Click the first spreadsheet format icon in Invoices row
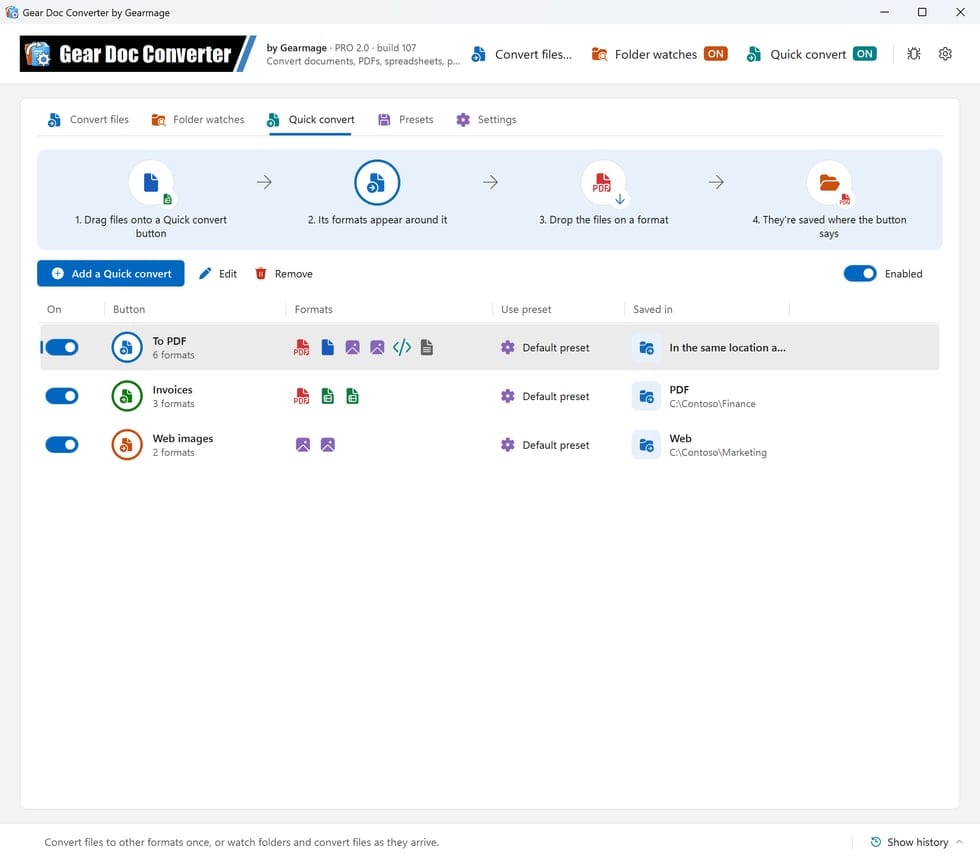This screenshot has width=980, height=860. (x=328, y=396)
